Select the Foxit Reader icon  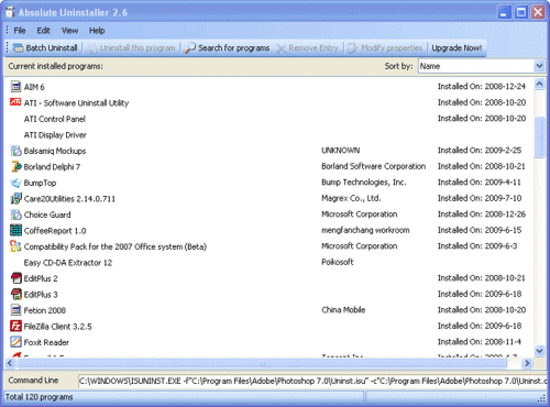coord(15,342)
